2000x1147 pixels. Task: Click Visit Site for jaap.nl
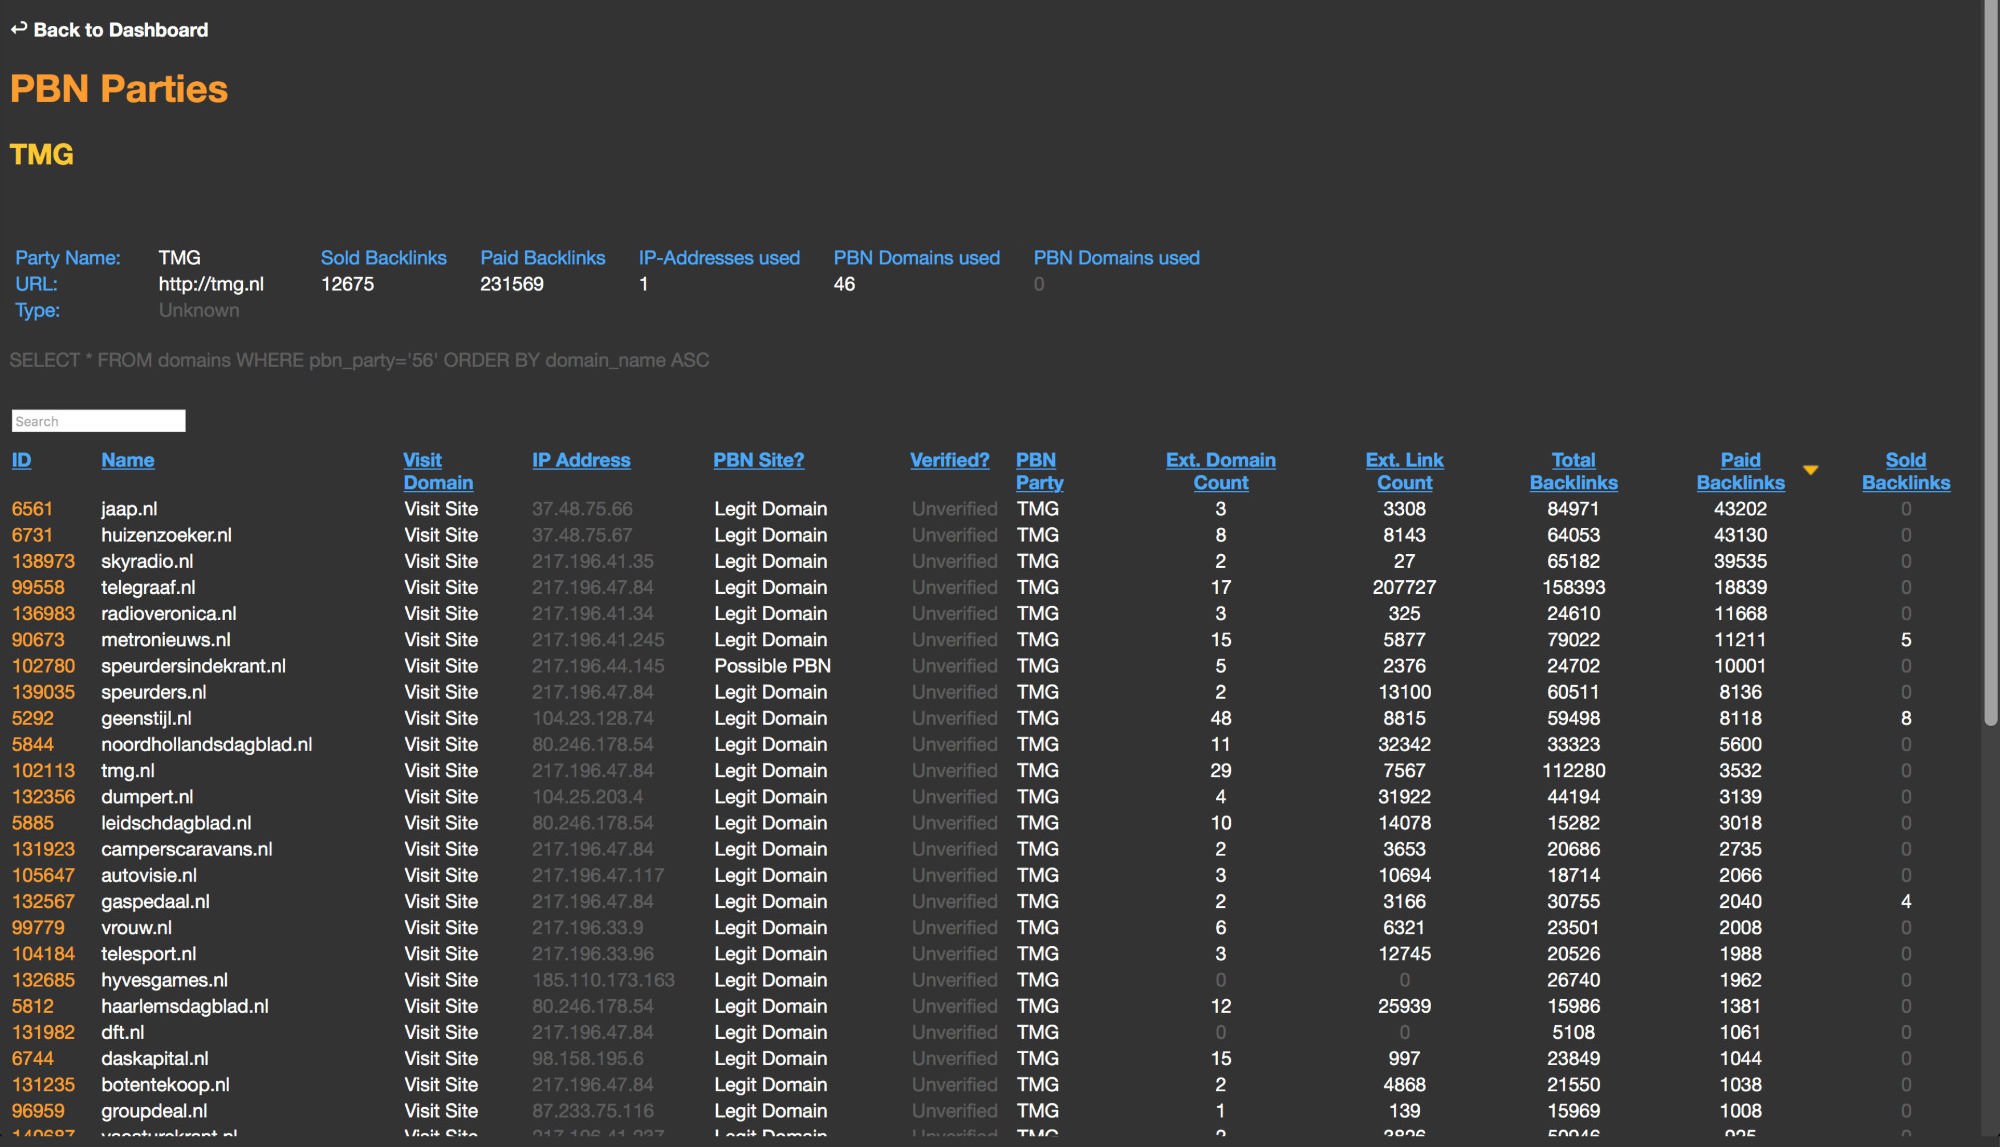(441, 509)
